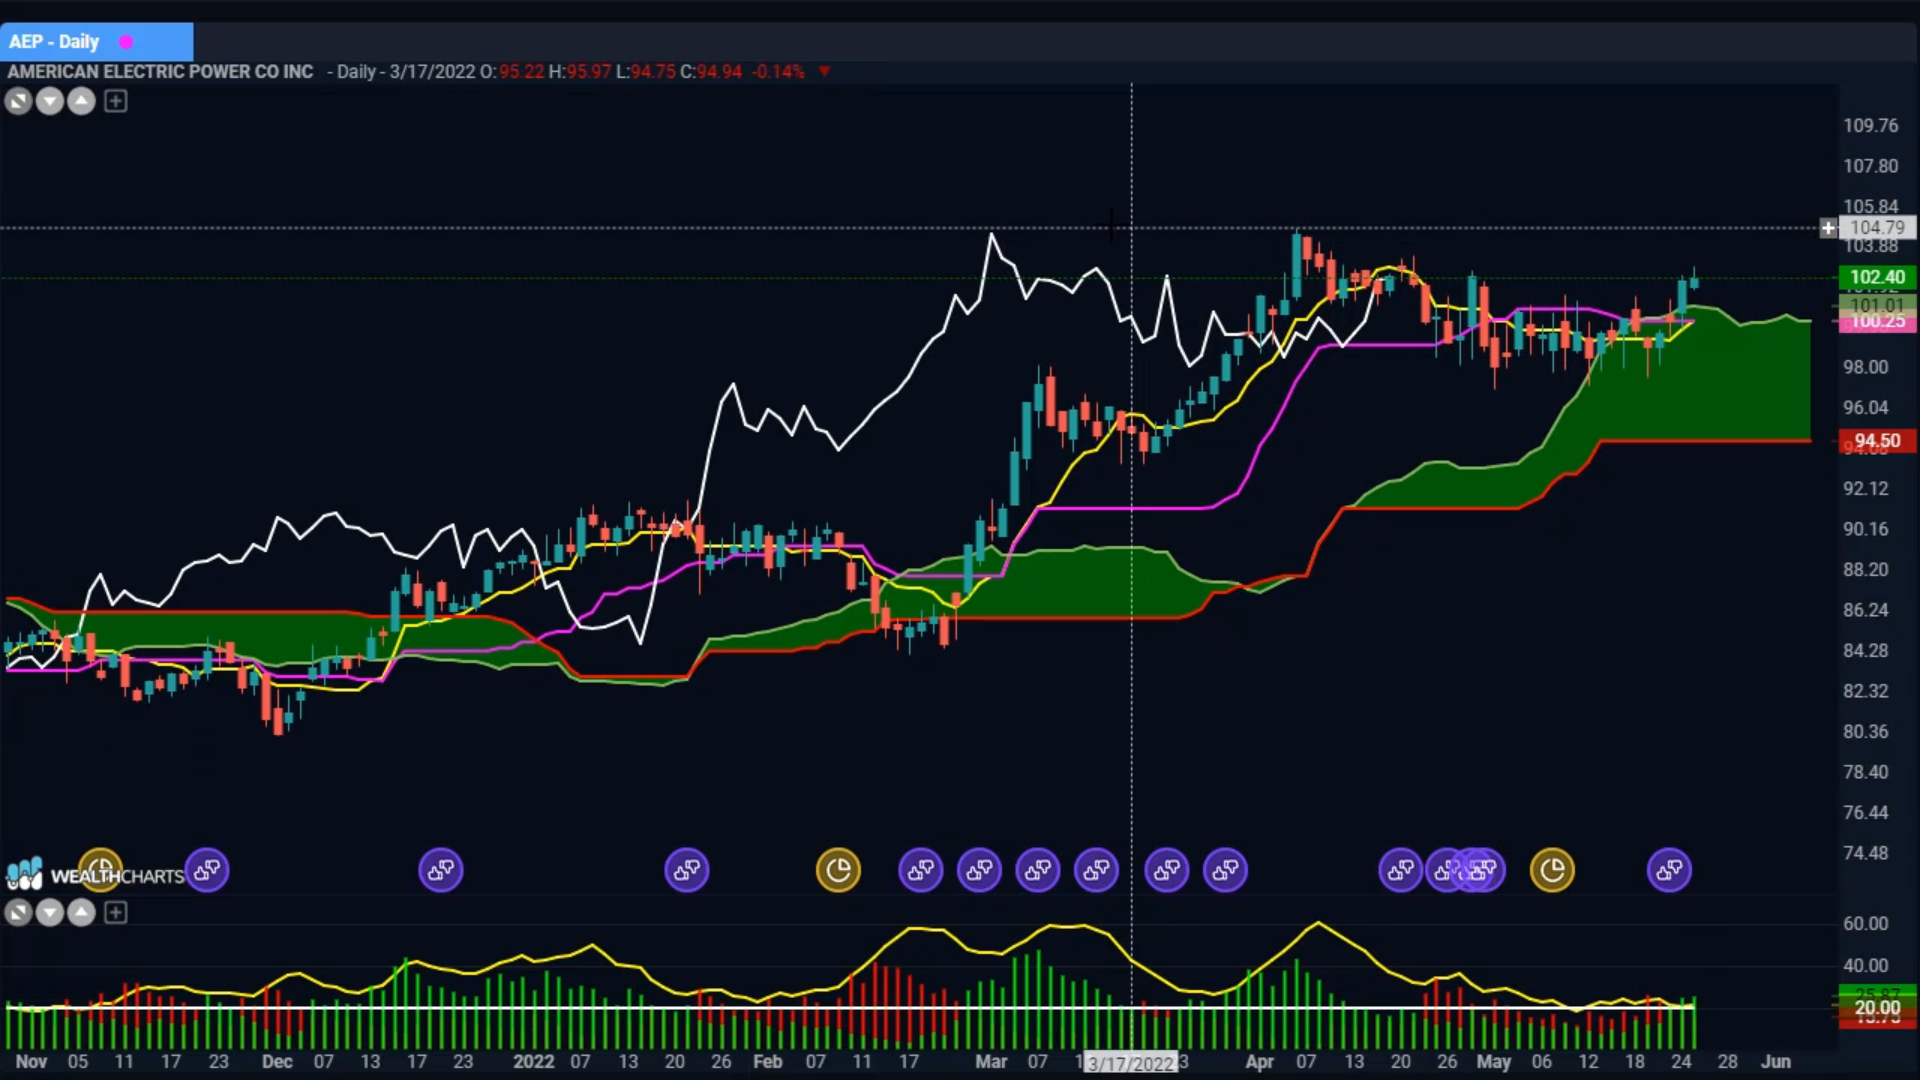Open the purple ratings marker at Apr 20
Viewport: 1920px width, 1080px height.
pos(1401,870)
